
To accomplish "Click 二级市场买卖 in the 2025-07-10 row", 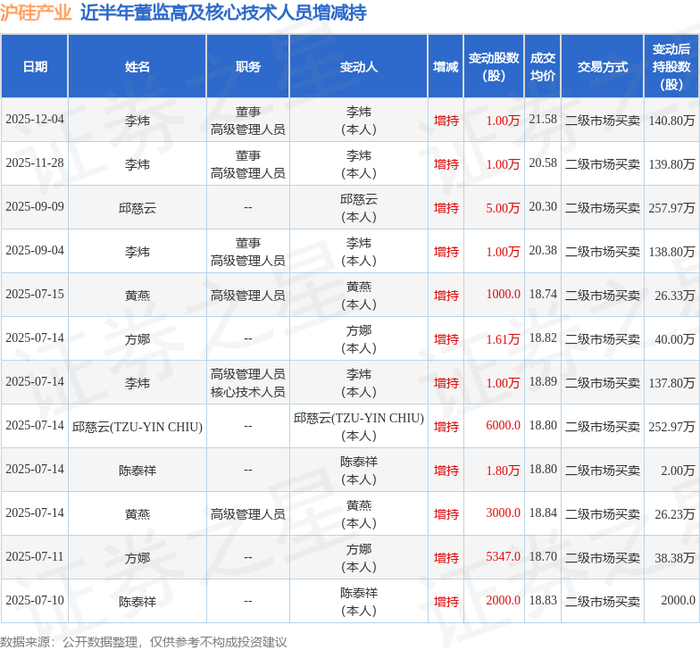I will pos(602,602).
